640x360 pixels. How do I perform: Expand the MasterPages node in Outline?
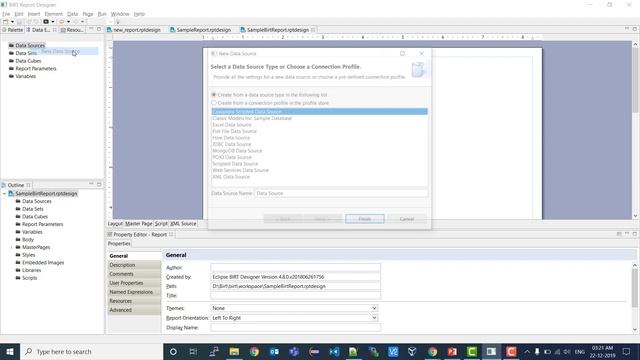(11, 247)
